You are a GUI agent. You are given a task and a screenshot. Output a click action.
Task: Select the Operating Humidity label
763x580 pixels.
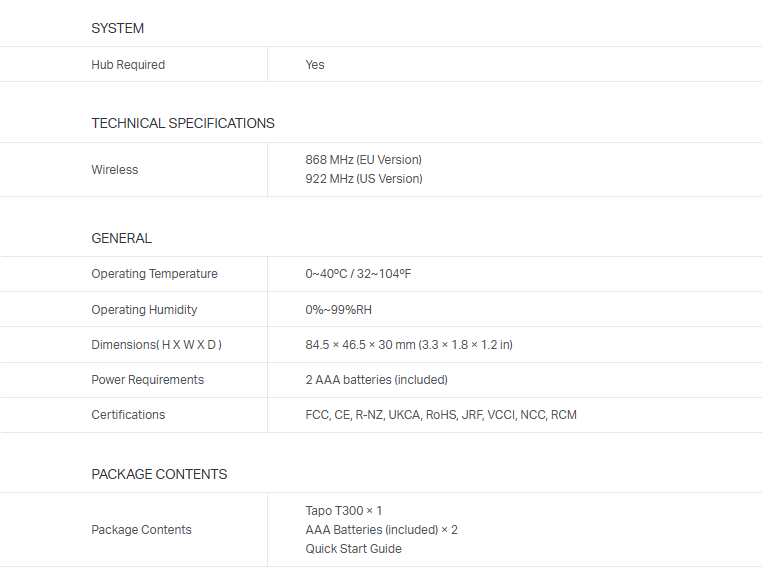click(144, 310)
